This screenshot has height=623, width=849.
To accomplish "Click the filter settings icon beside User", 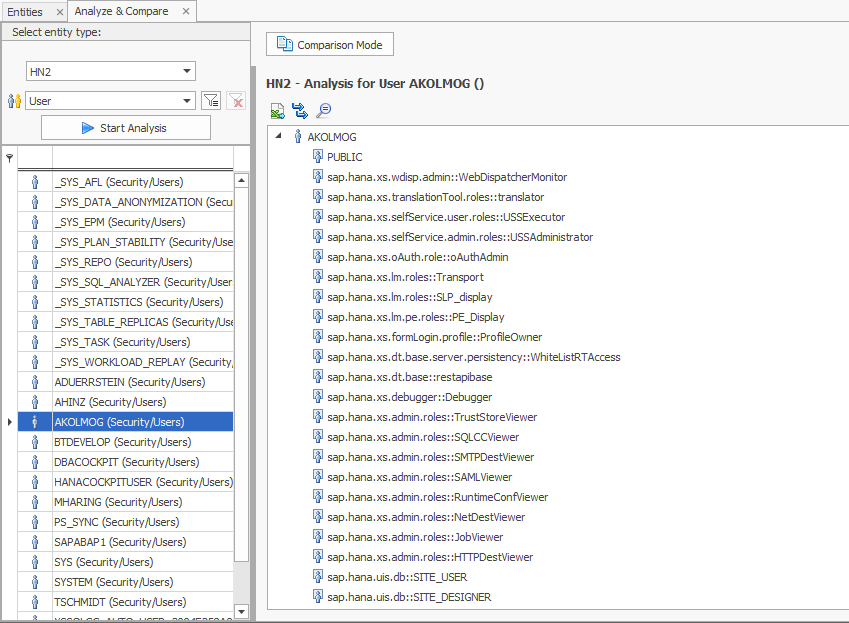I will 211,100.
